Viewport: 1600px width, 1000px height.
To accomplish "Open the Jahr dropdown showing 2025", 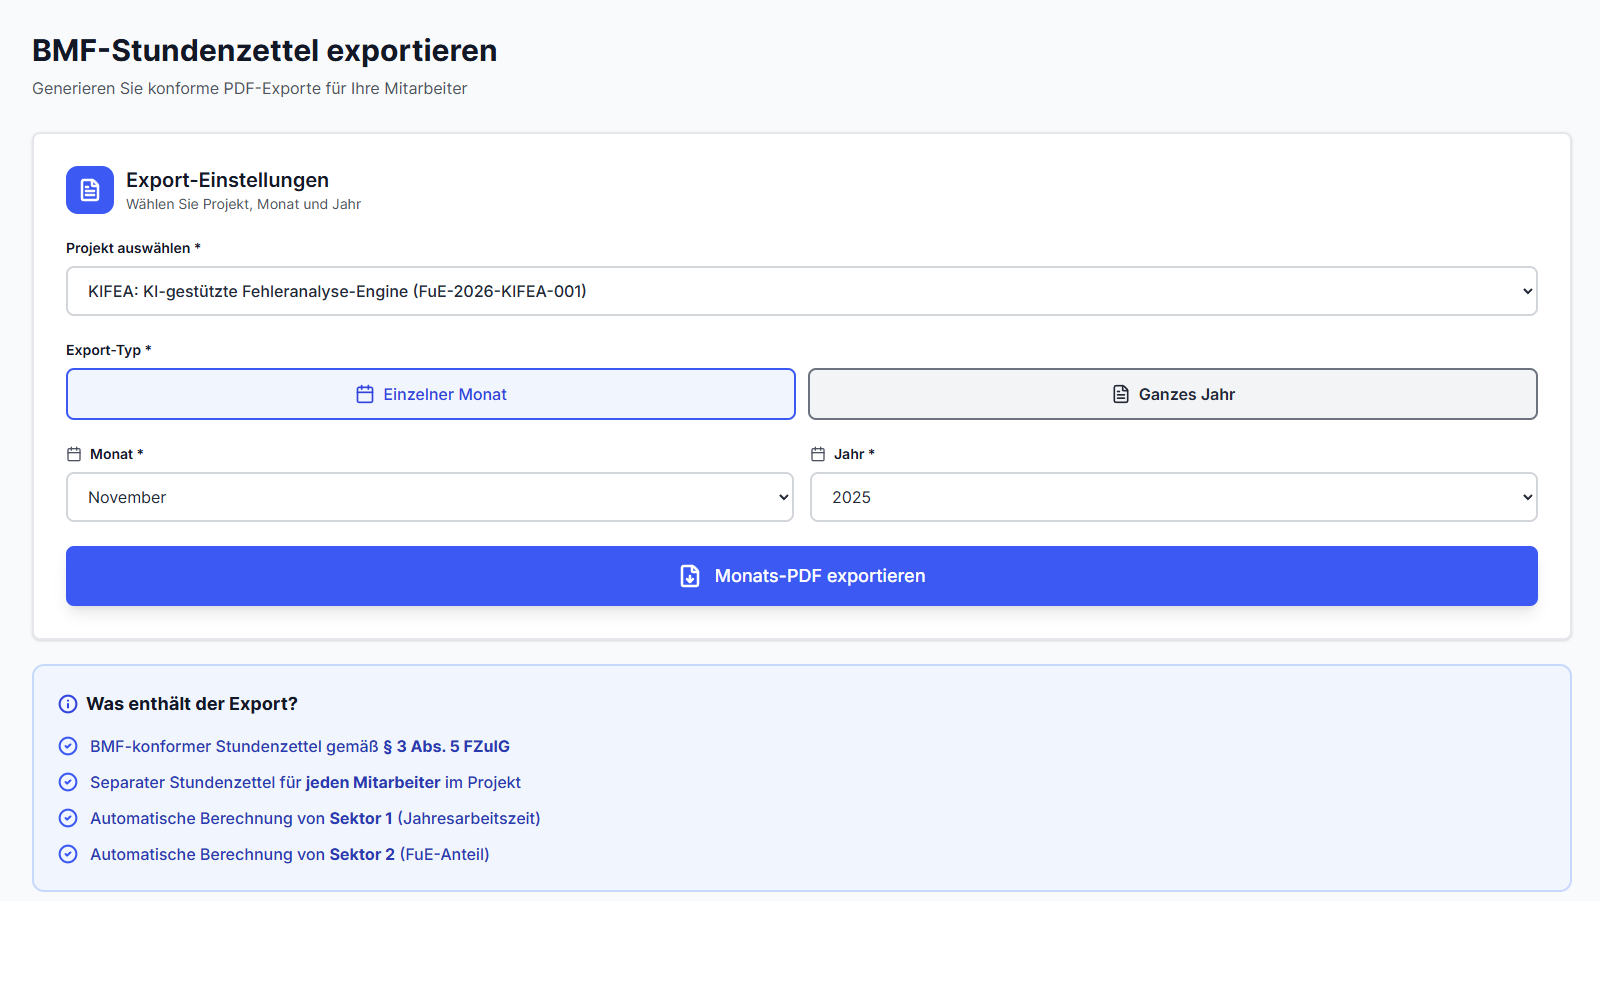I will point(1172,497).
